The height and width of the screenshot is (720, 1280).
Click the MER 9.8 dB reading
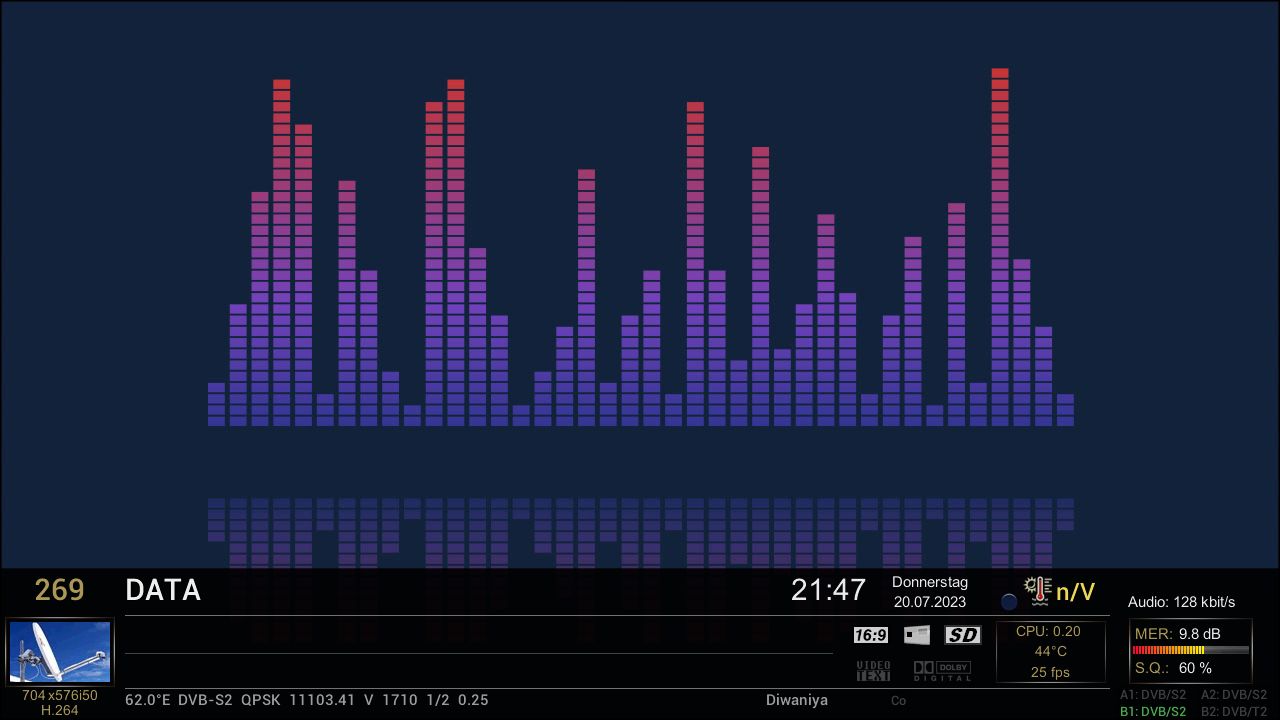(1177, 634)
